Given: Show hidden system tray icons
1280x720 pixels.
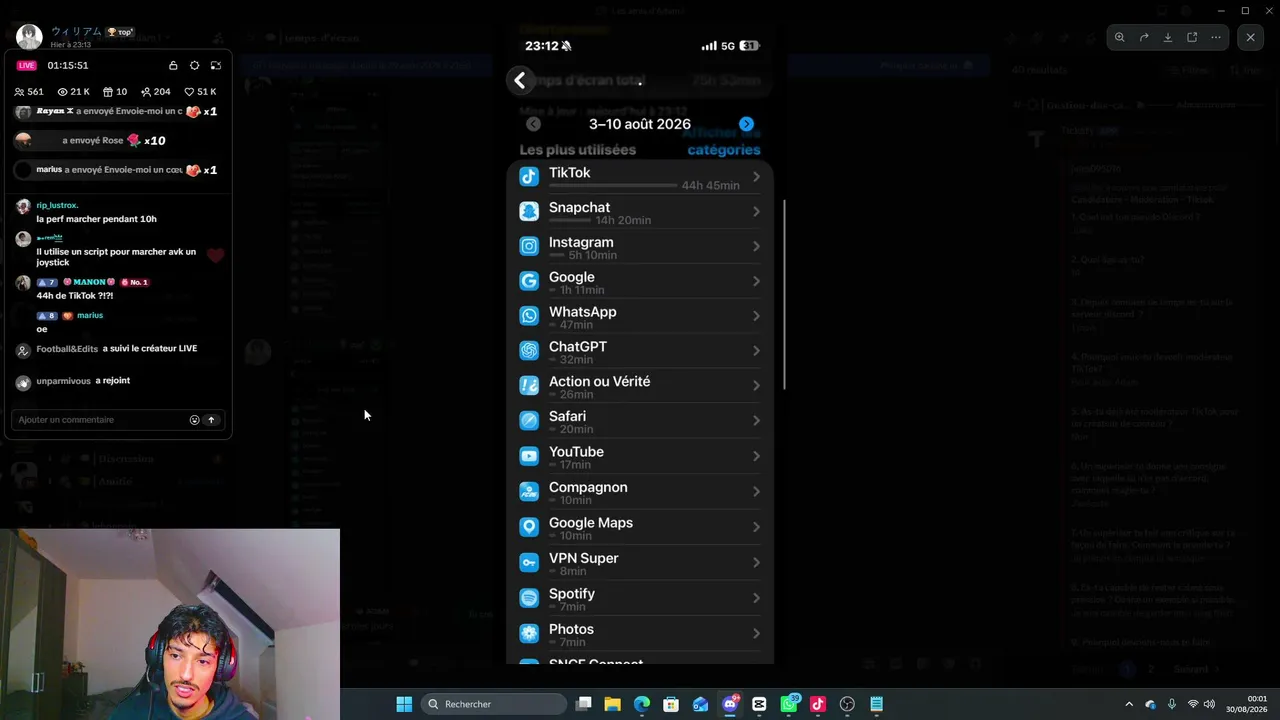Looking at the screenshot, I should click(x=1129, y=704).
